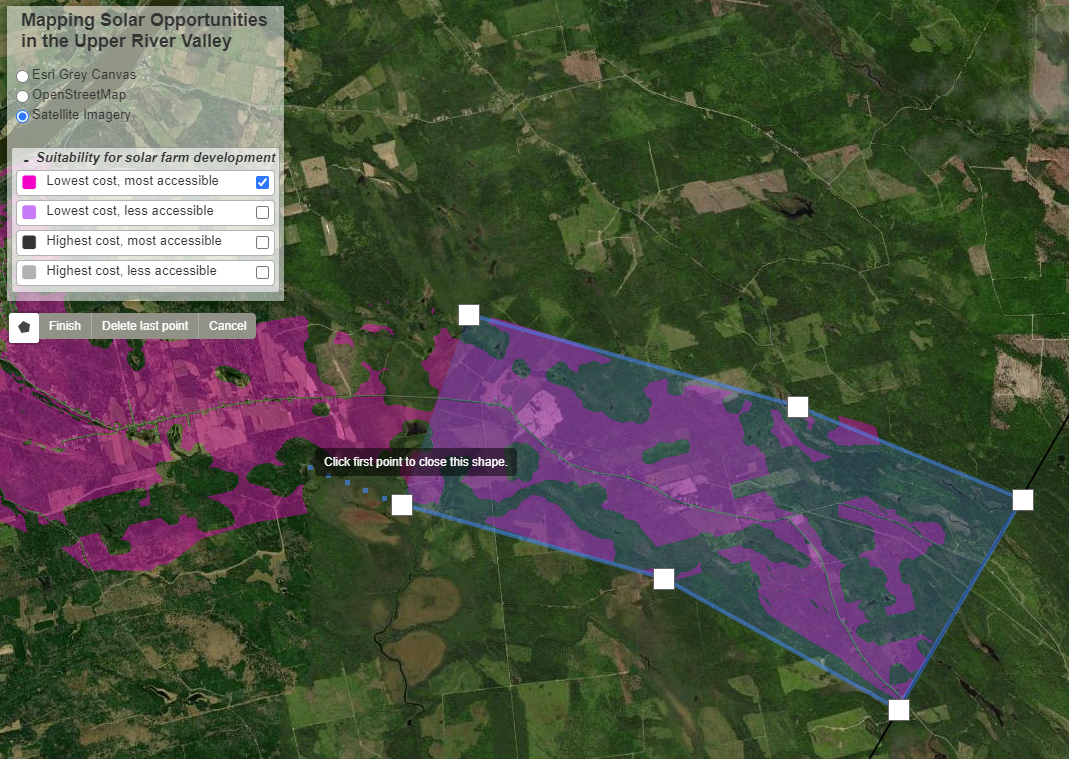Collapse Suitability for solar farm development legend
1069x759 pixels.
[x=26, y=158]
